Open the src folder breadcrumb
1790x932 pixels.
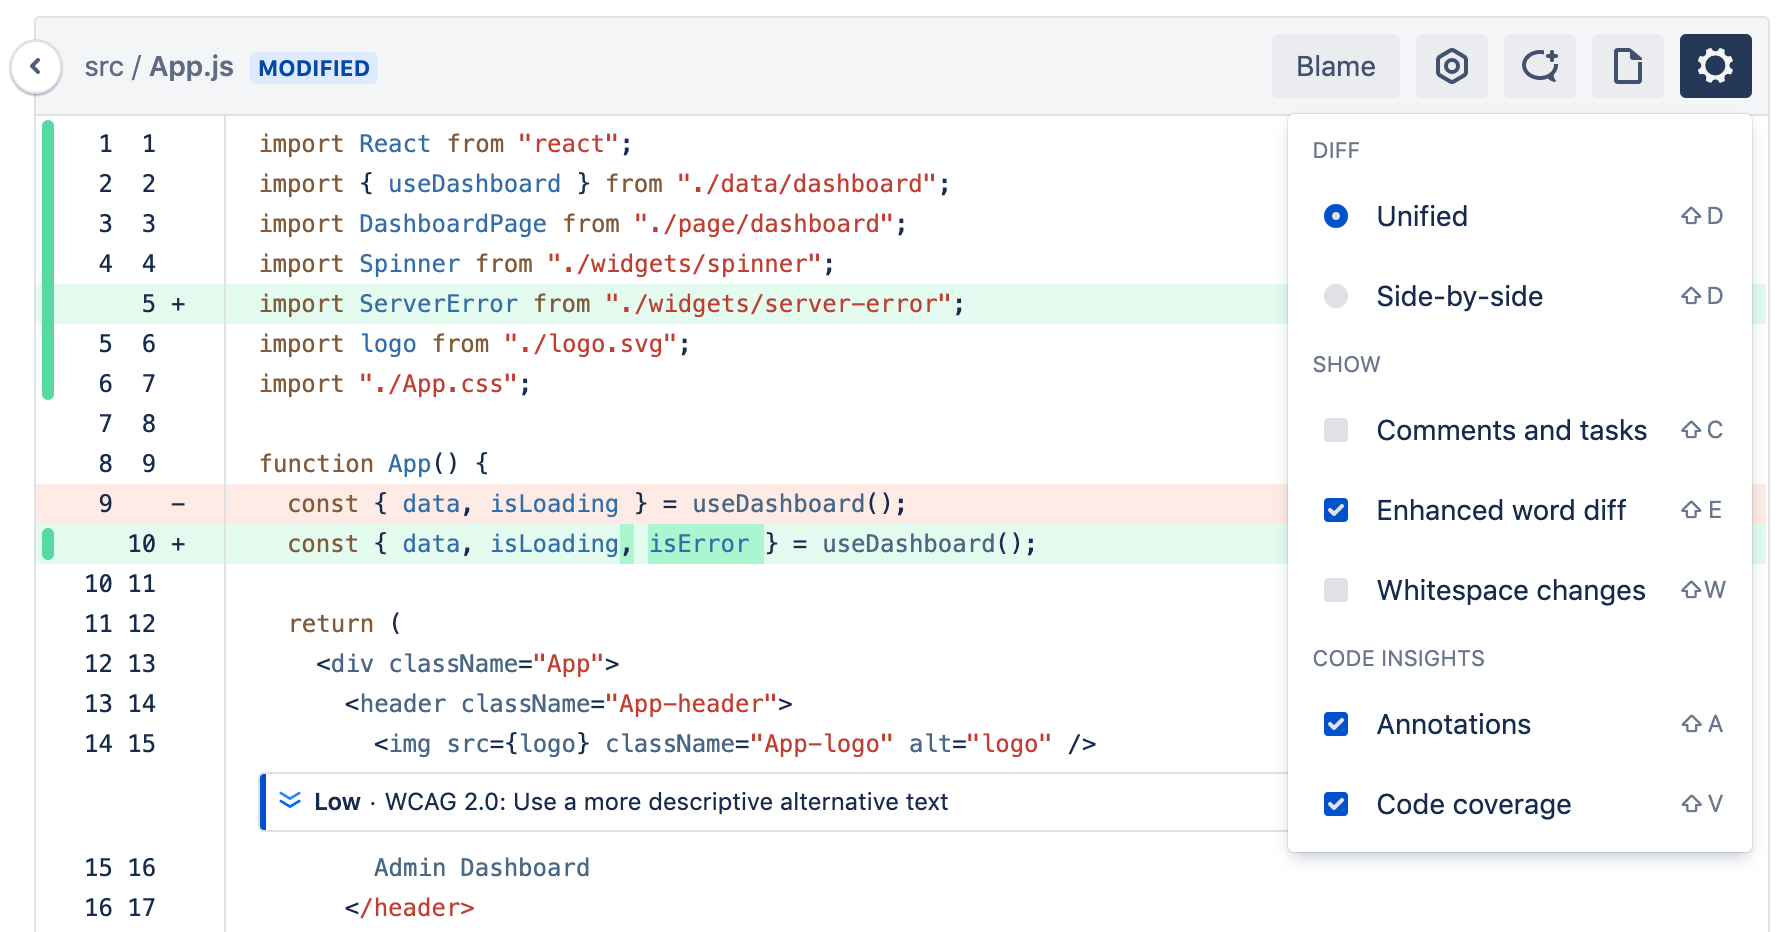[x=103, y=67]
